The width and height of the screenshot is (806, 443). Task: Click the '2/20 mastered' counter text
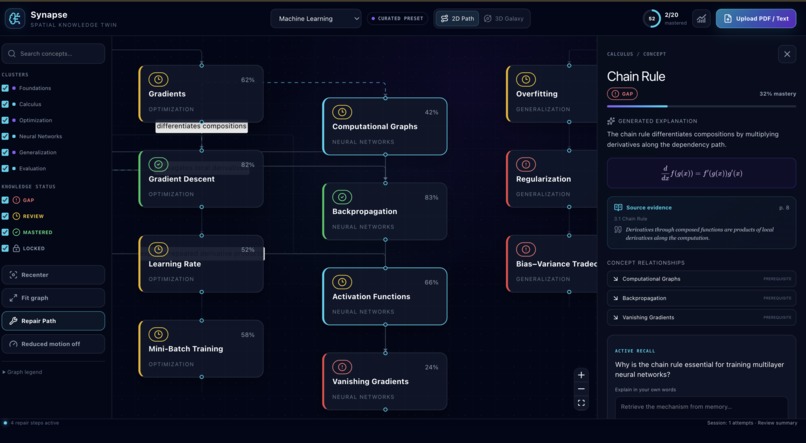[x=674, y=19]
